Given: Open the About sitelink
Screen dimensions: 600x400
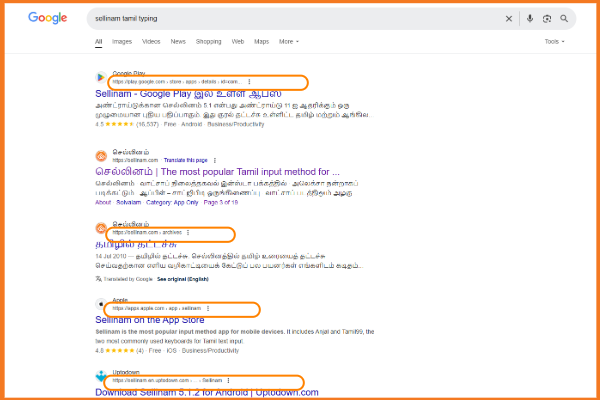Looking at the screenshot, I should 103,202.
